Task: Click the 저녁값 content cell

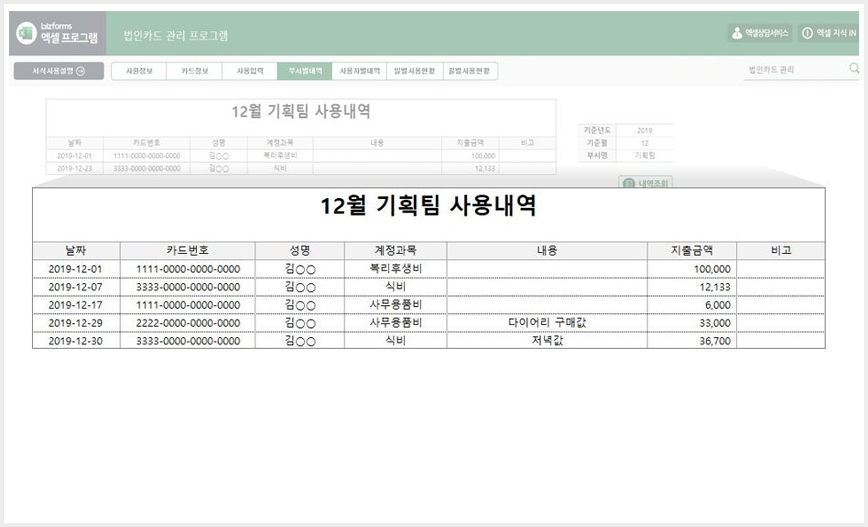Action: click(x=547, y=341)
